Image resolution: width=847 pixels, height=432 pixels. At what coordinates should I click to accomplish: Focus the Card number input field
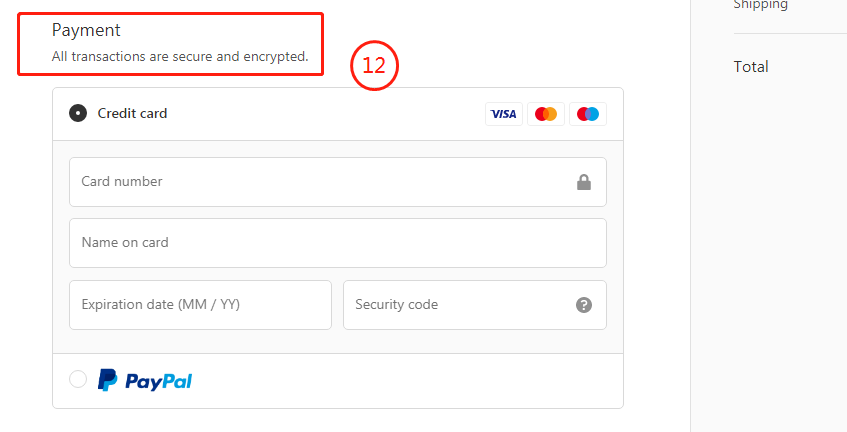coord(338,182)
